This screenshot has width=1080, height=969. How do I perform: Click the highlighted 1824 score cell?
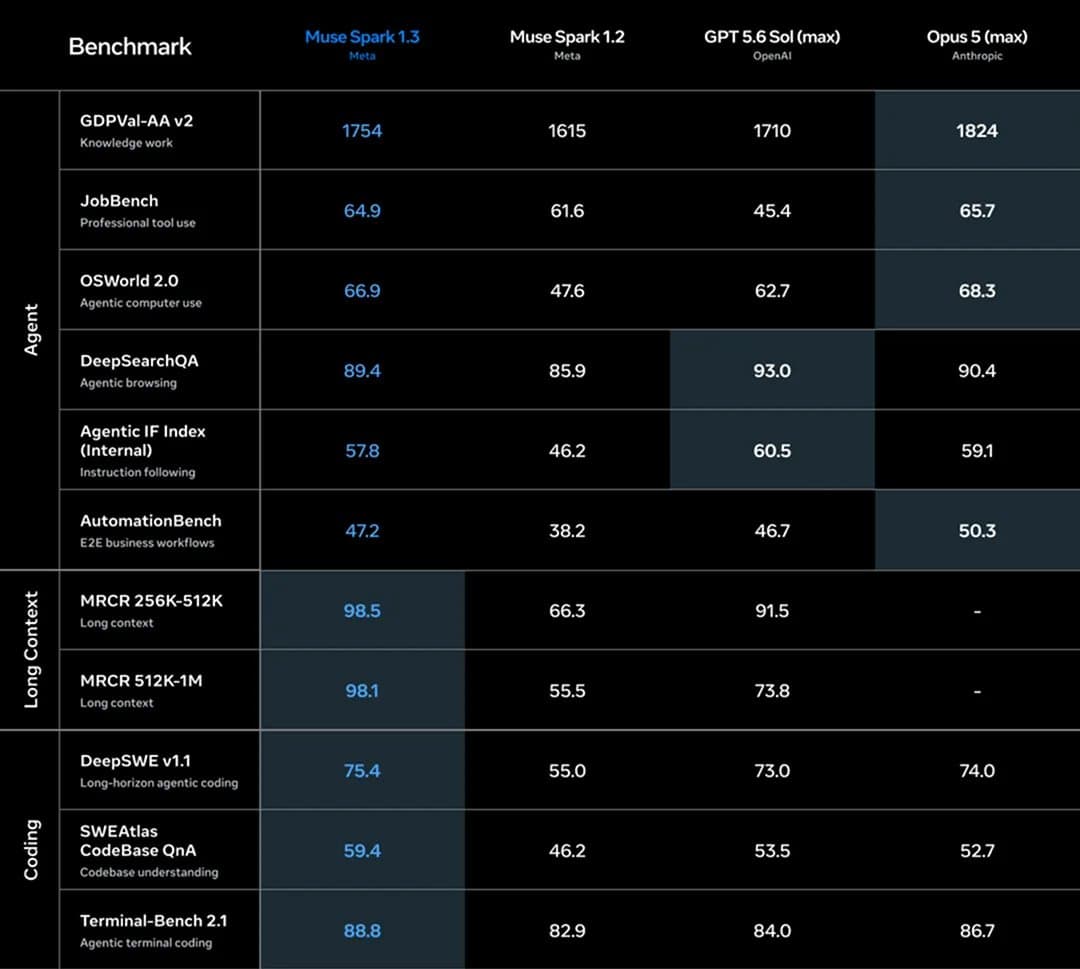tap(977, 130)
